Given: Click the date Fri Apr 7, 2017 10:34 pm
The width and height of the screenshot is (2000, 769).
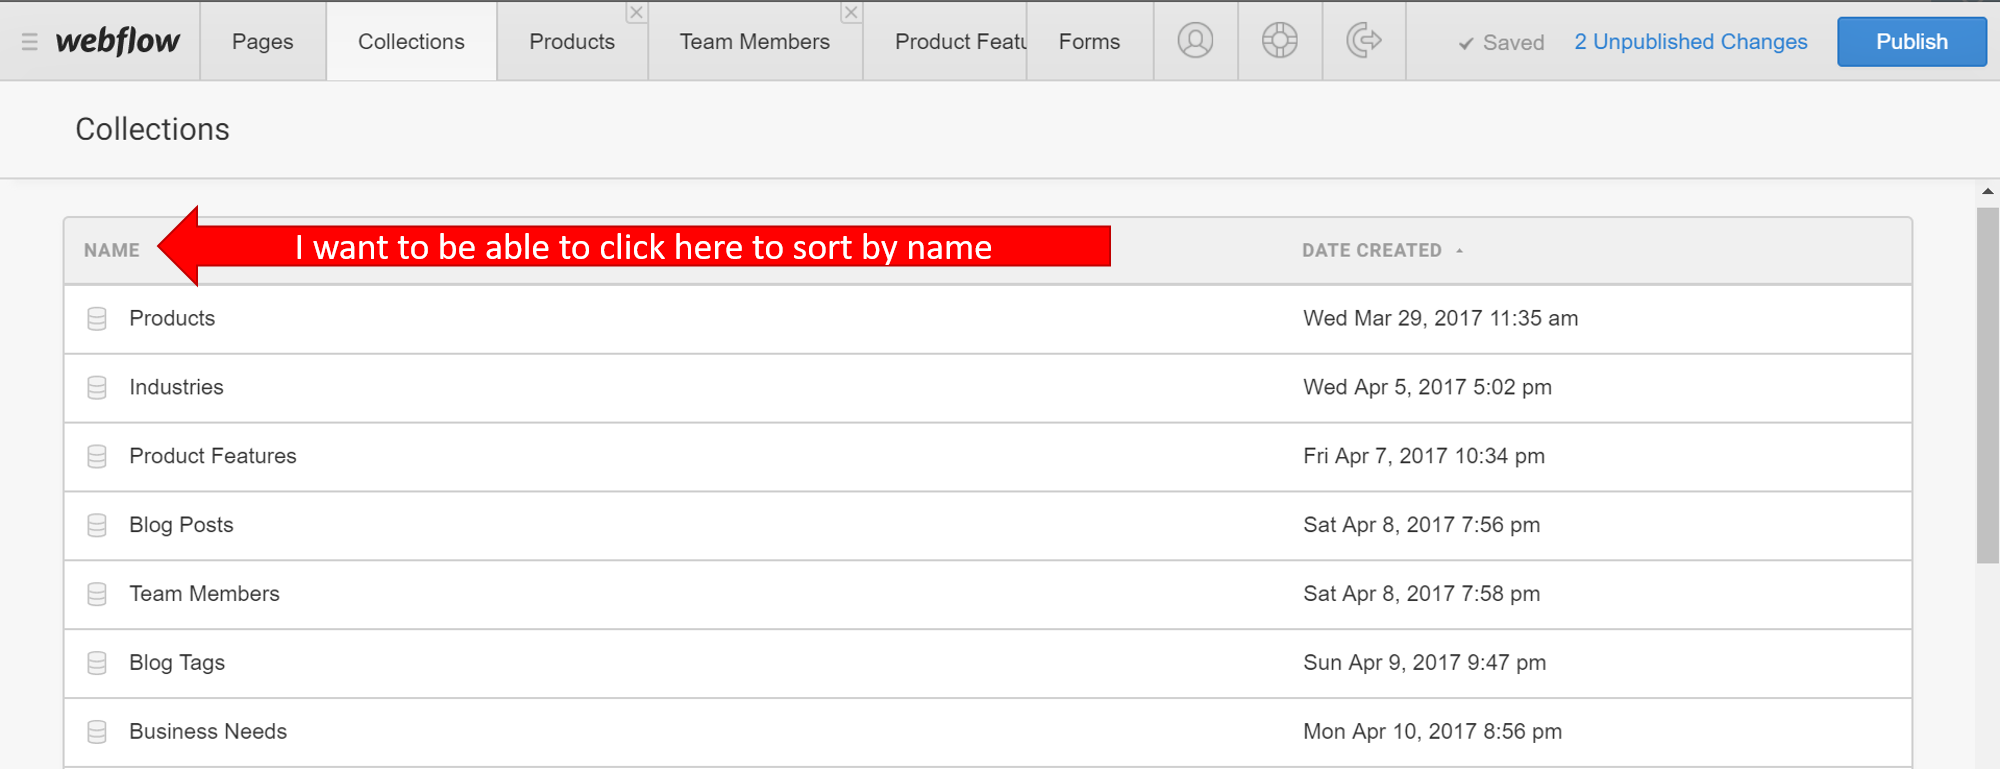Looking at the screenshot, I should (1424, 456).
